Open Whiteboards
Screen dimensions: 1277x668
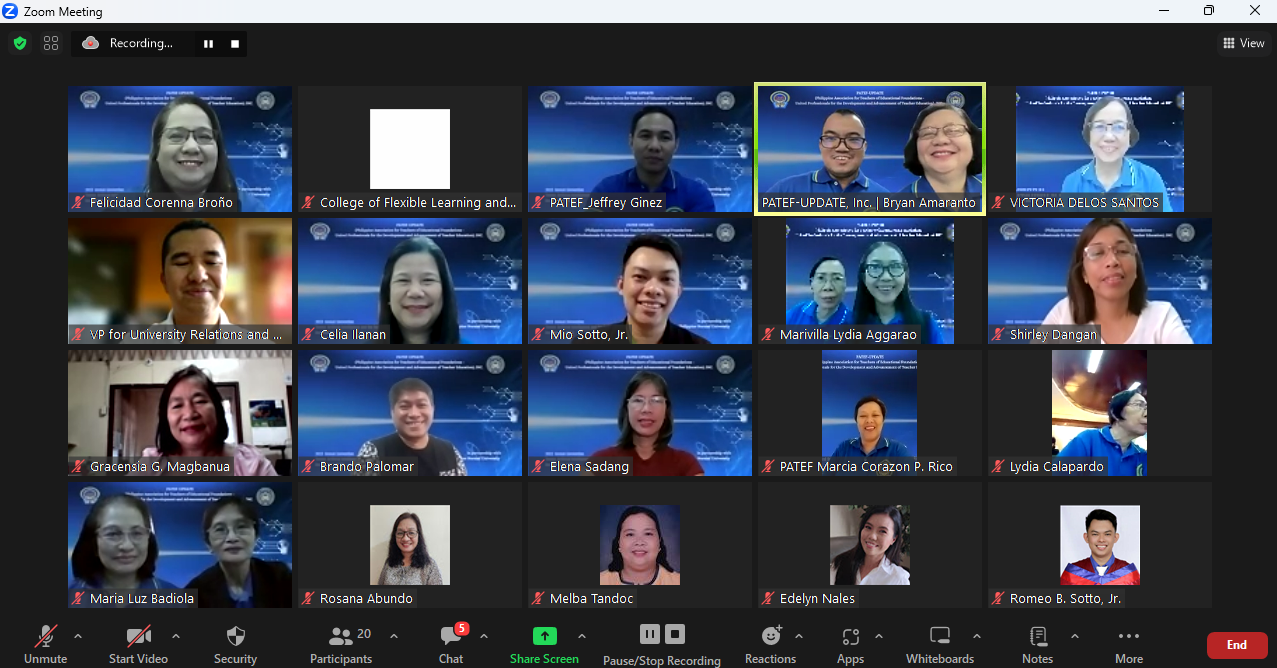[939, 644]
